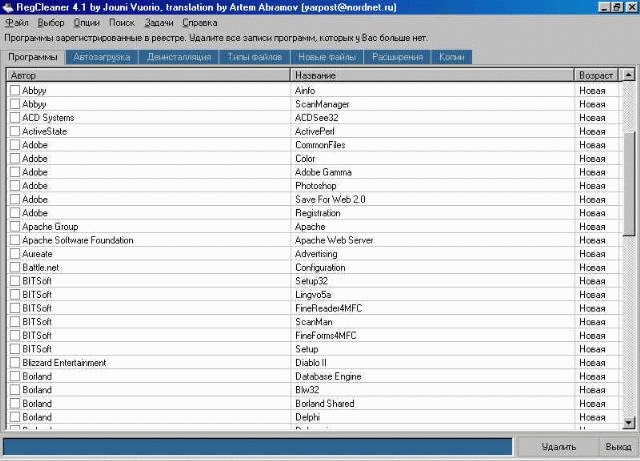Click the Выход button
The height and width of the screenshot is (461, 640).
pyautogui.click(x=618, y=447)
